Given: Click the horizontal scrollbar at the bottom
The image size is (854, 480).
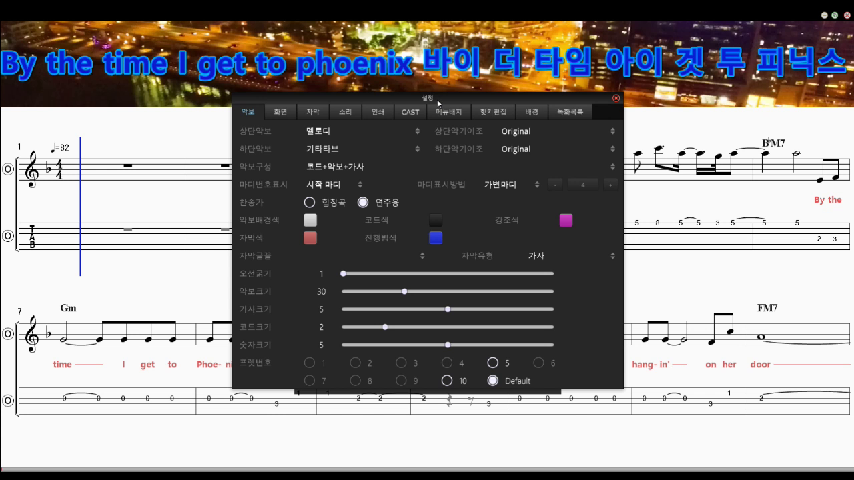Looking at the screenshot, I should click(427, 469).
